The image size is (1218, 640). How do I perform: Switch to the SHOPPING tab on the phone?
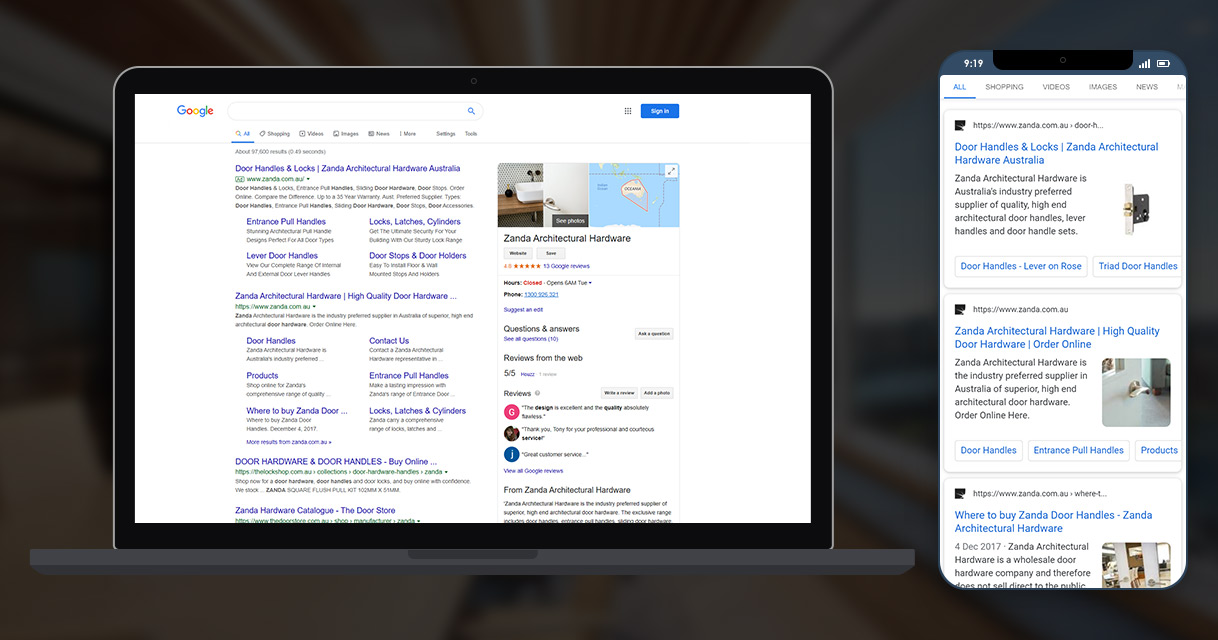pyautogui.click(x=1004, y=87)
